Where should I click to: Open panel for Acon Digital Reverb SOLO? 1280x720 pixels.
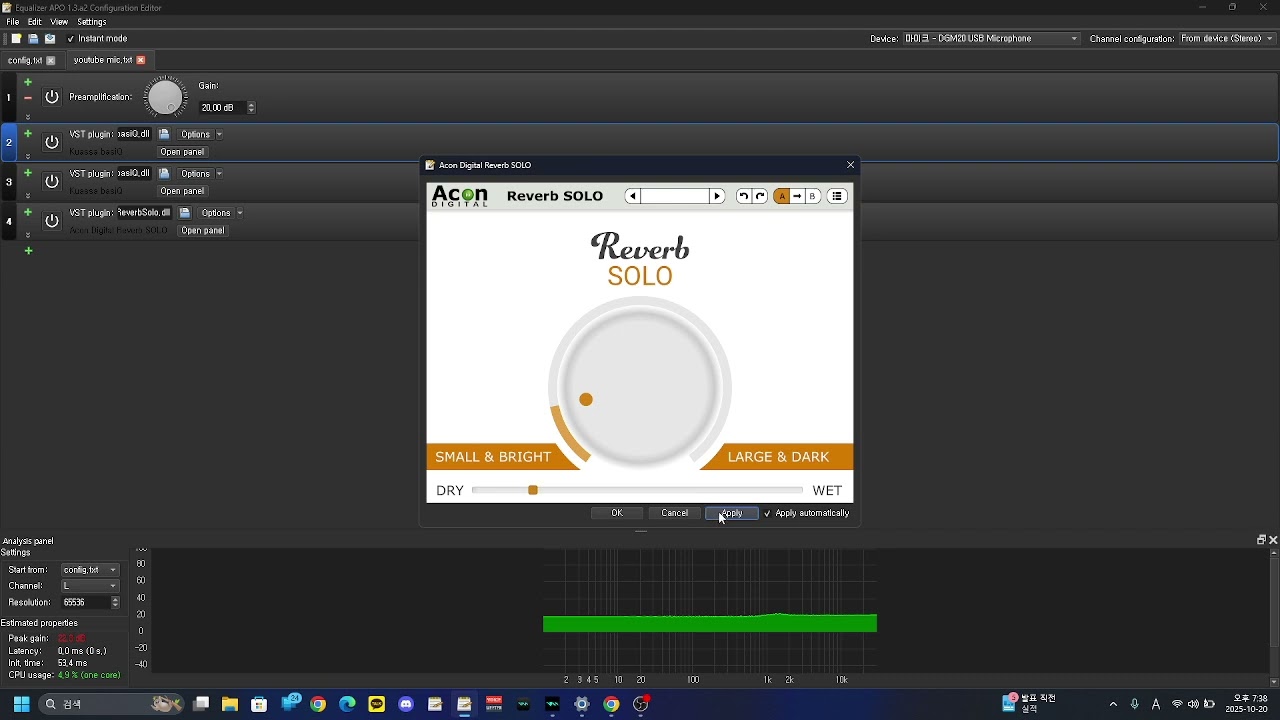coord(203,231)
